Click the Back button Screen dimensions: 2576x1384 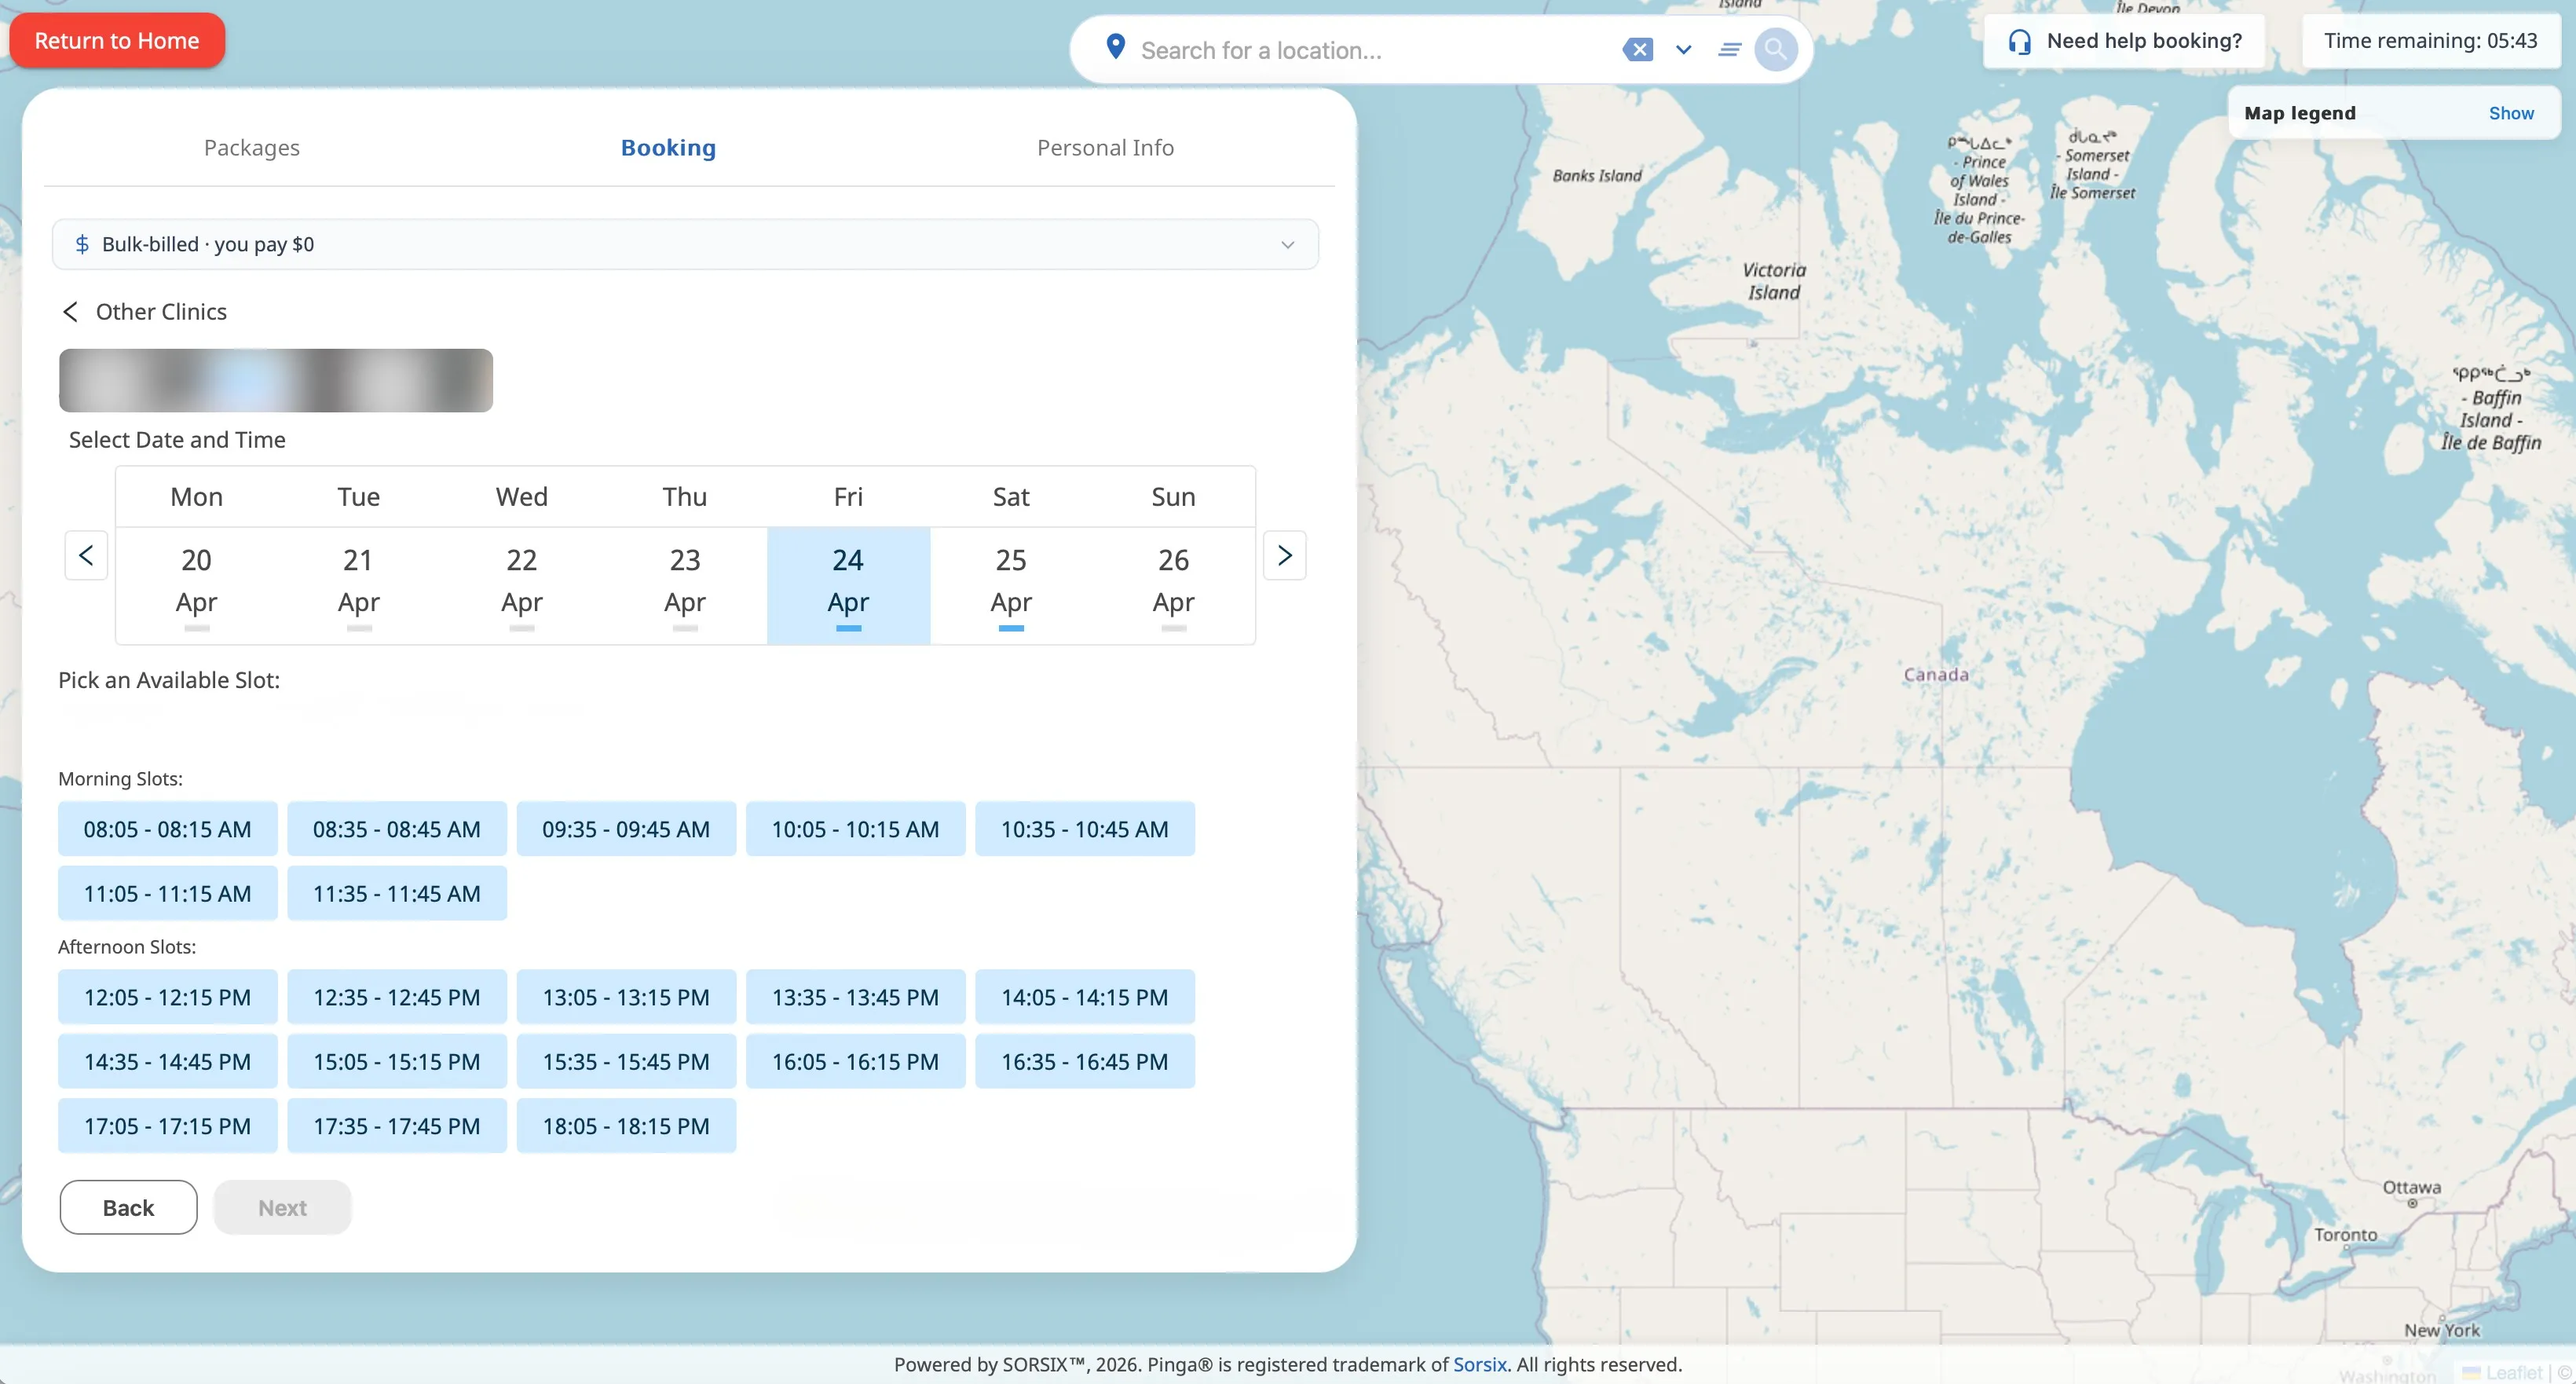[x=128, y=1207]
